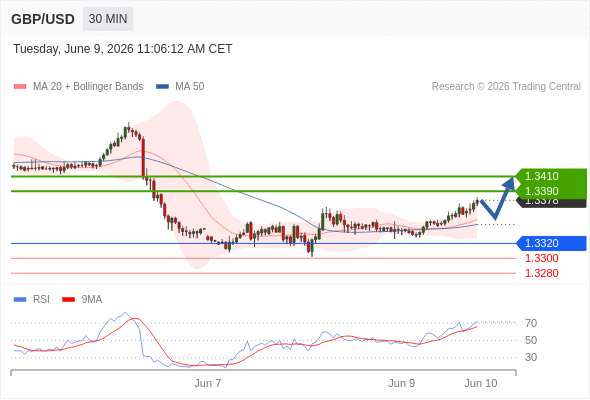Click the blue MA 50 legend swatch

(x=163, y=87)
